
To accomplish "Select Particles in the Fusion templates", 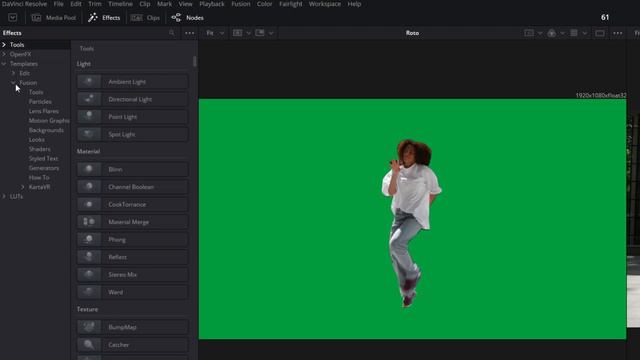I will pyautogui.click(x=40, y=102).
